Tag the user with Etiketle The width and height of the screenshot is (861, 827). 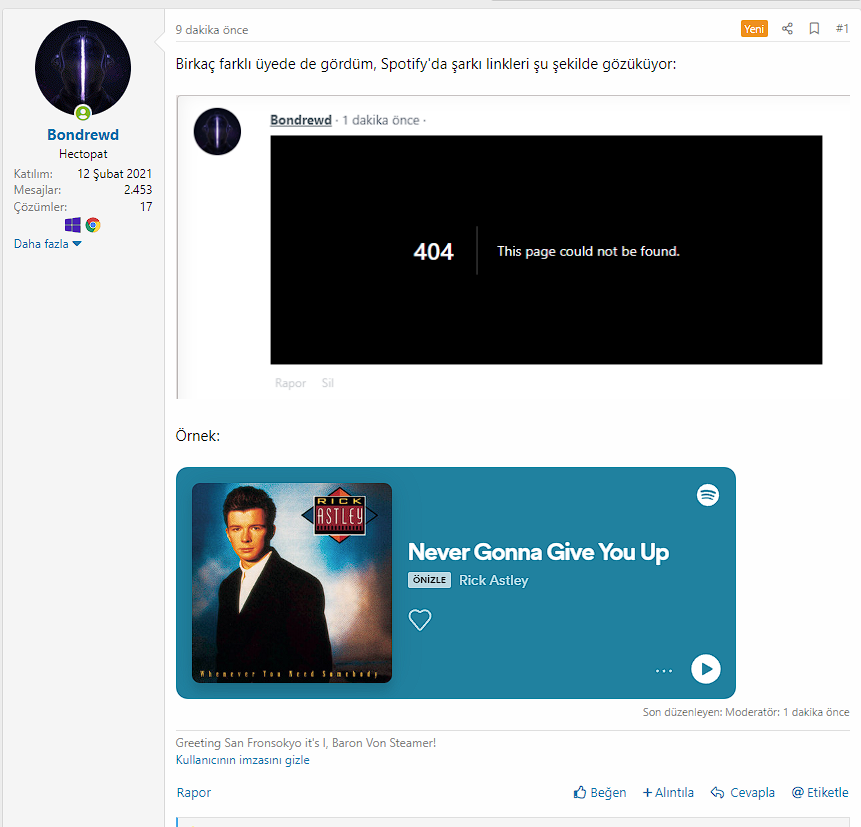(820, 792)
